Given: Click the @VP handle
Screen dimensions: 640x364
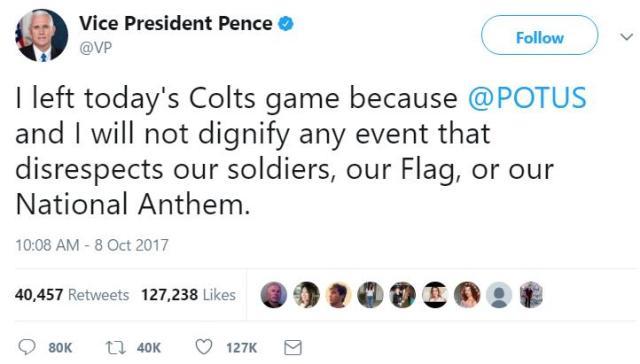Looking at the screenshot, I should tap(96, 48).
